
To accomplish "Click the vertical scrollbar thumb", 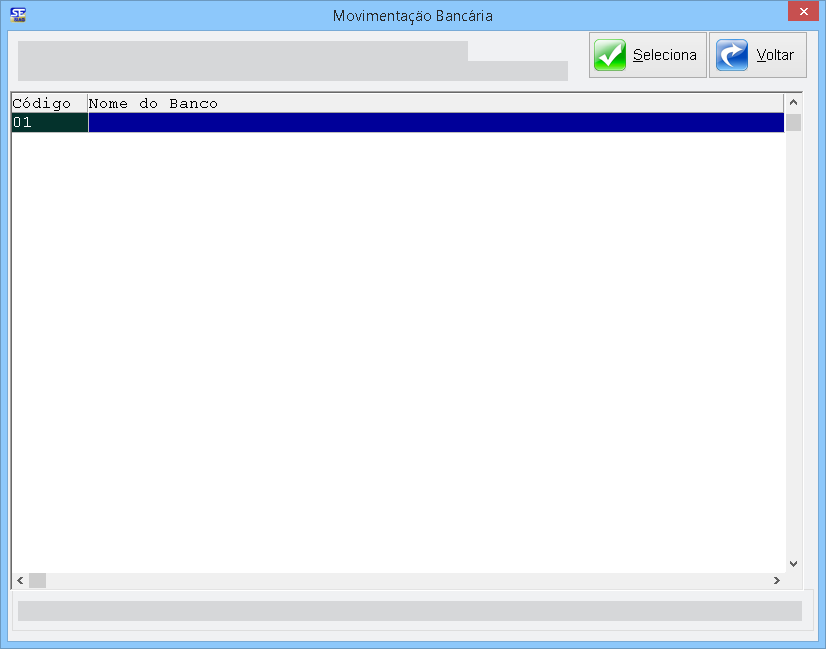I will coord(793,123).
